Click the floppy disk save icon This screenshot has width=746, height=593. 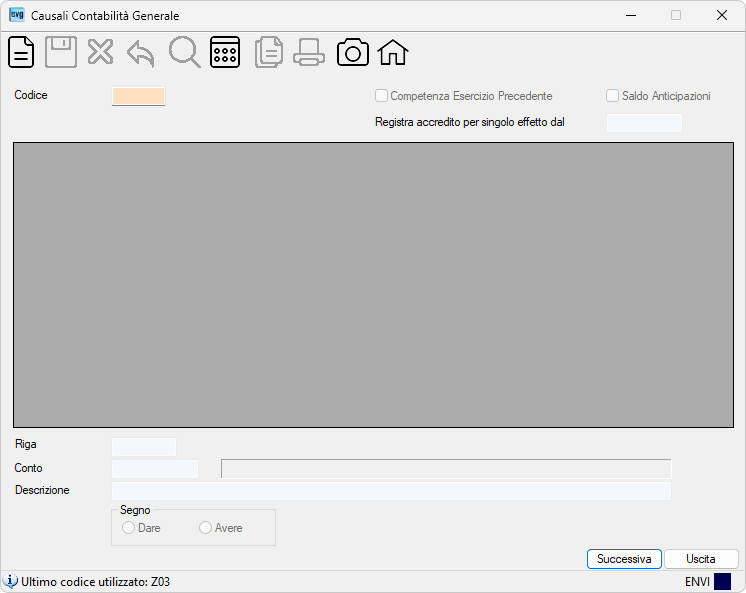(x=61, y=52)
